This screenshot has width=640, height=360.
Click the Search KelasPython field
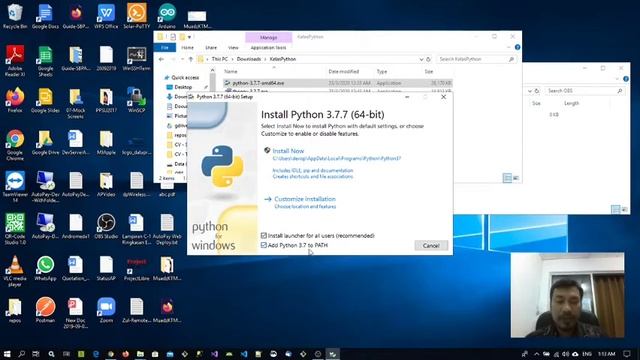[x=476, y=59]
